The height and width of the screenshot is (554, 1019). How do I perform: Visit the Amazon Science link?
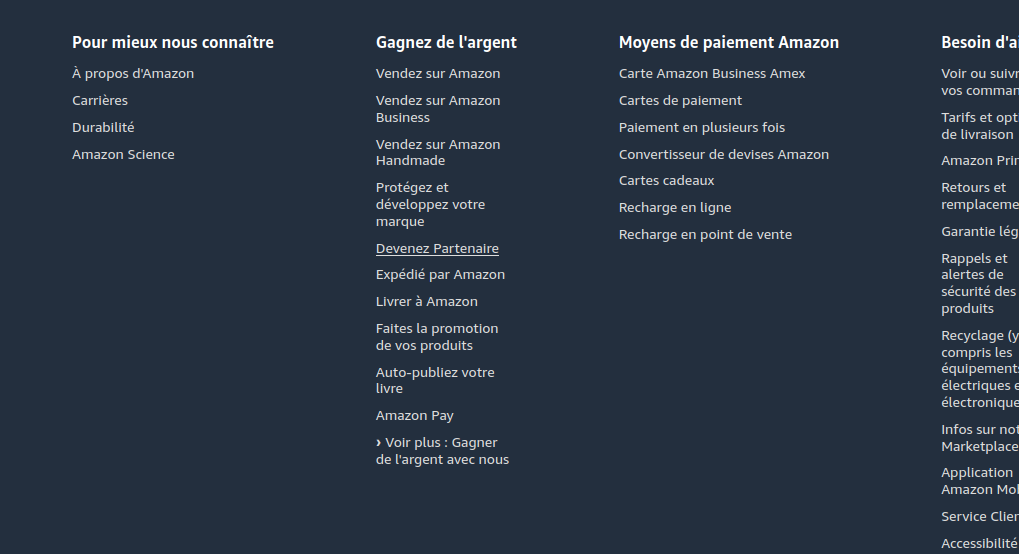[x=123, y=155]
